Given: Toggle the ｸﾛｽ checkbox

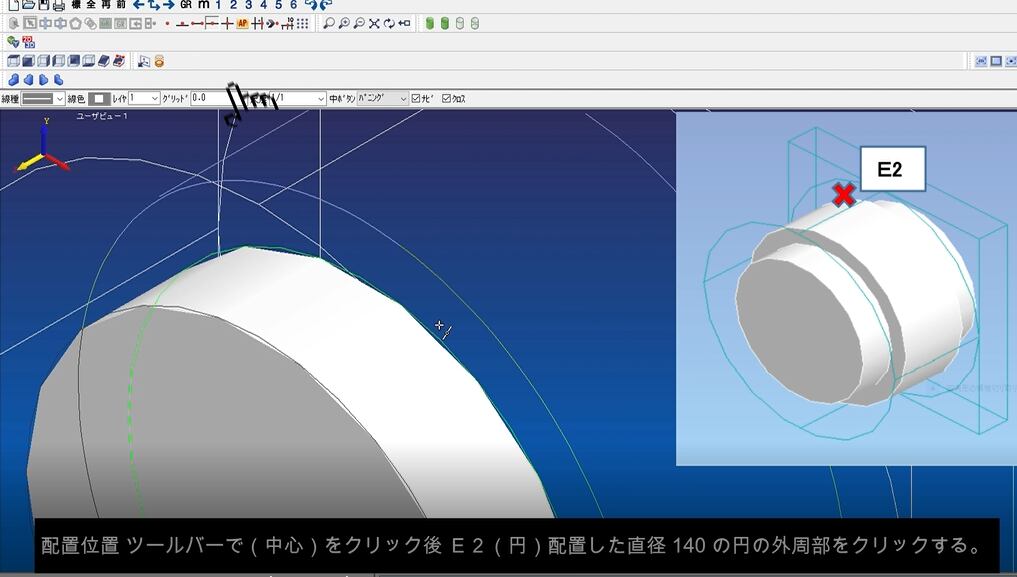Looking at the screenshot, I should tap(446, 98).
